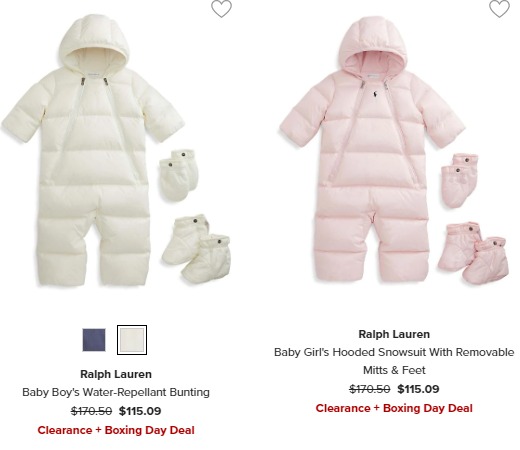This screenshot has width=520, height=450.
Task: Select the navy blue color swatch
Action: [94, 340]
